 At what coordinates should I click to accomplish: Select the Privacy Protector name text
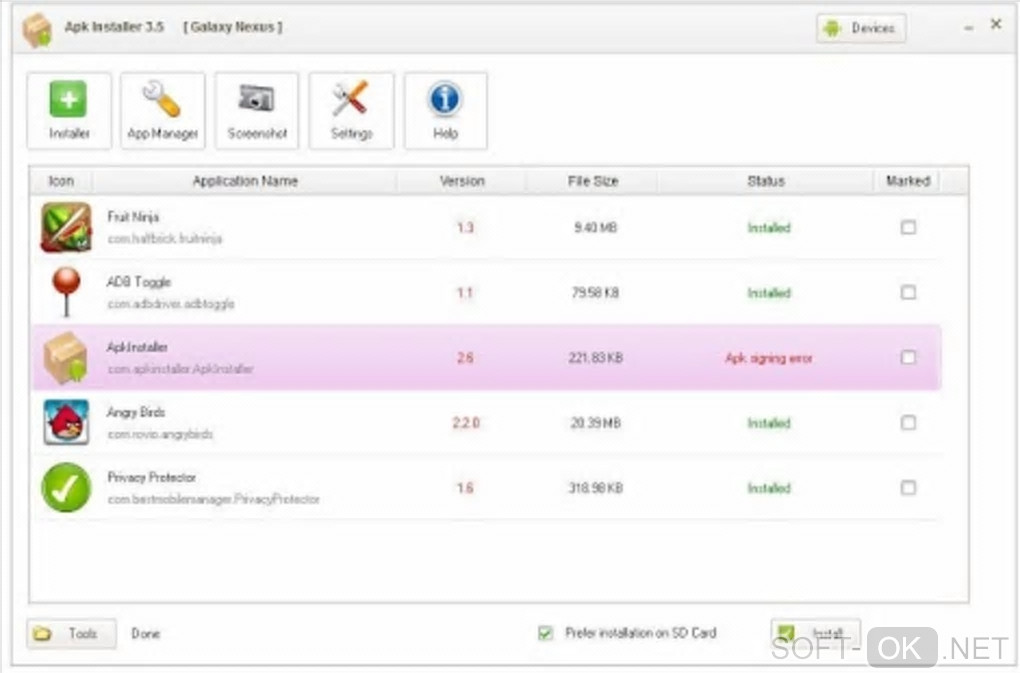click(x=152, y=477)
